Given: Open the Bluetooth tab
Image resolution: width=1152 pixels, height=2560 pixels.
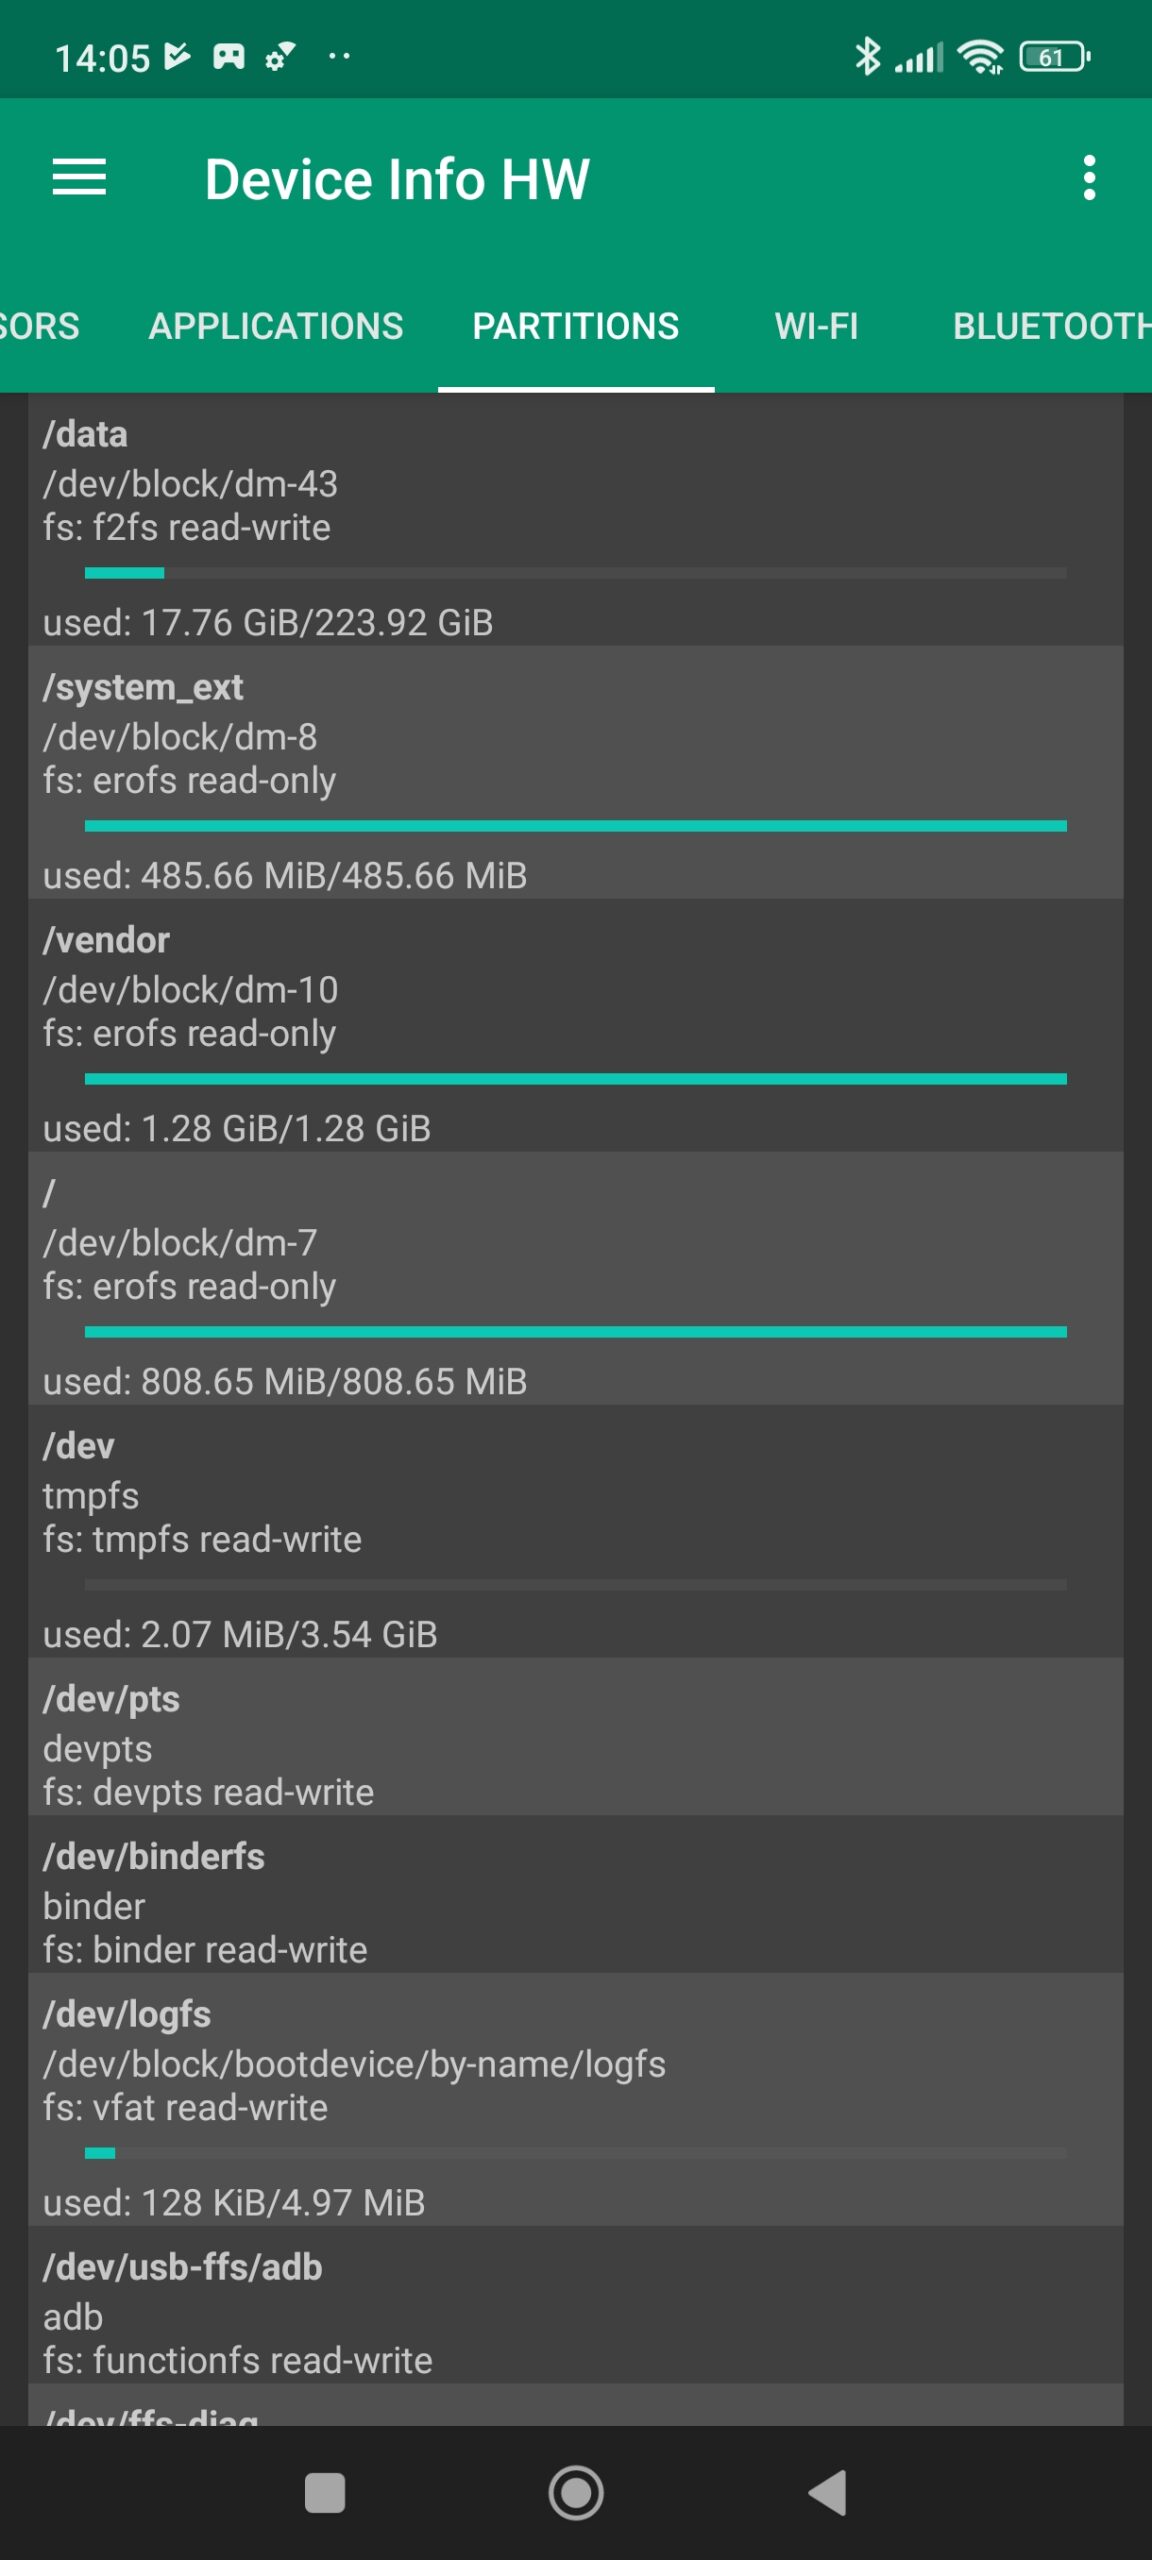Looking at the screenshot, I should tap(1050, 326).
